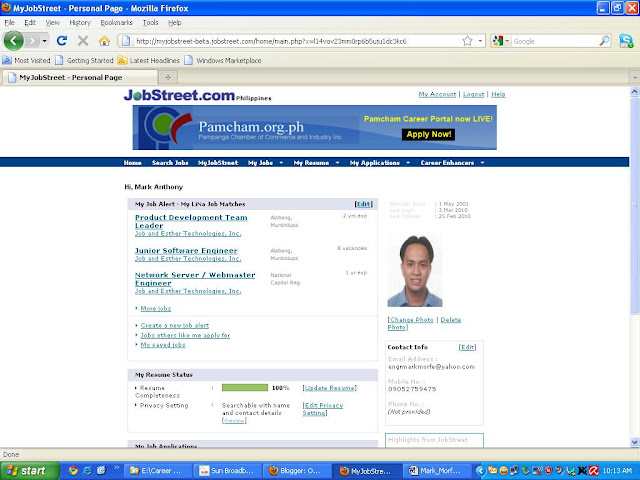Open My saved jobs link
The height and width of the screenshot is (480, 640).
coord(163,345)
